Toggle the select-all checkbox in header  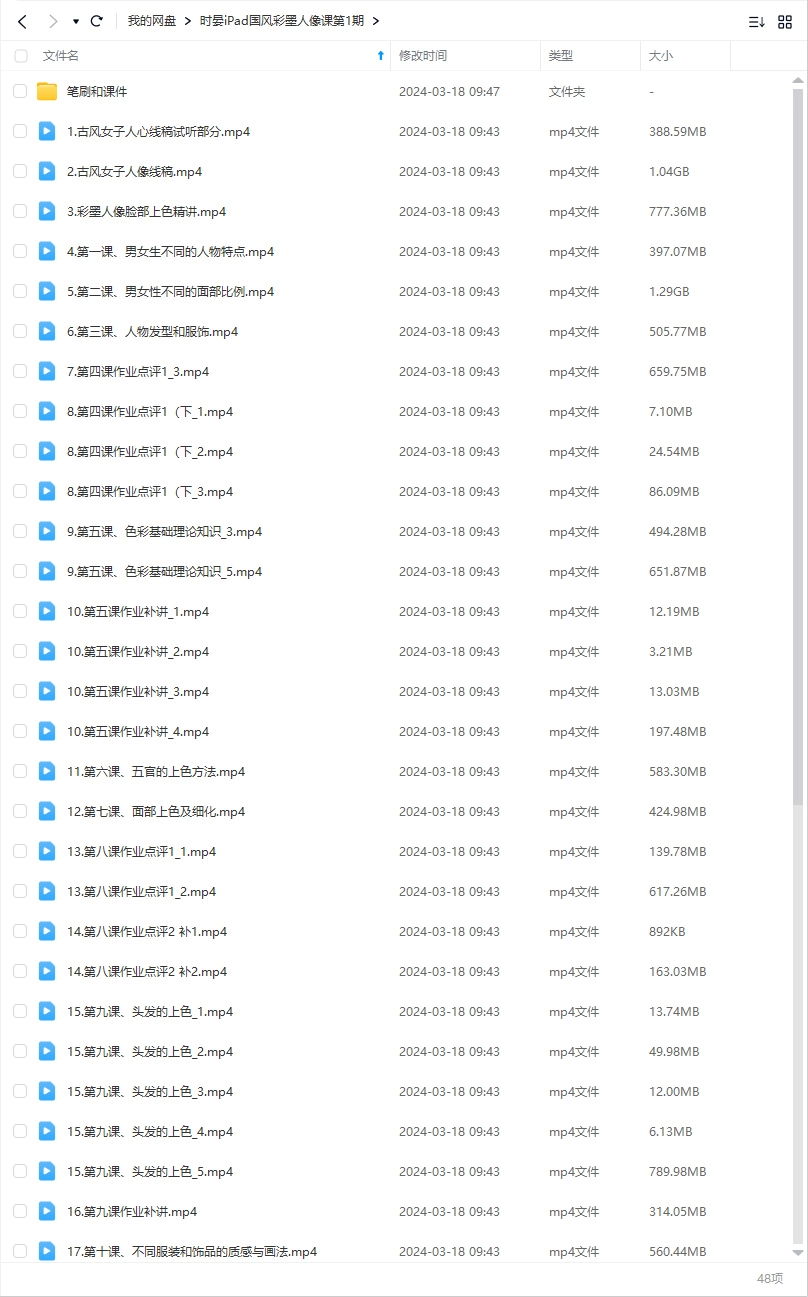click(21, 56)
